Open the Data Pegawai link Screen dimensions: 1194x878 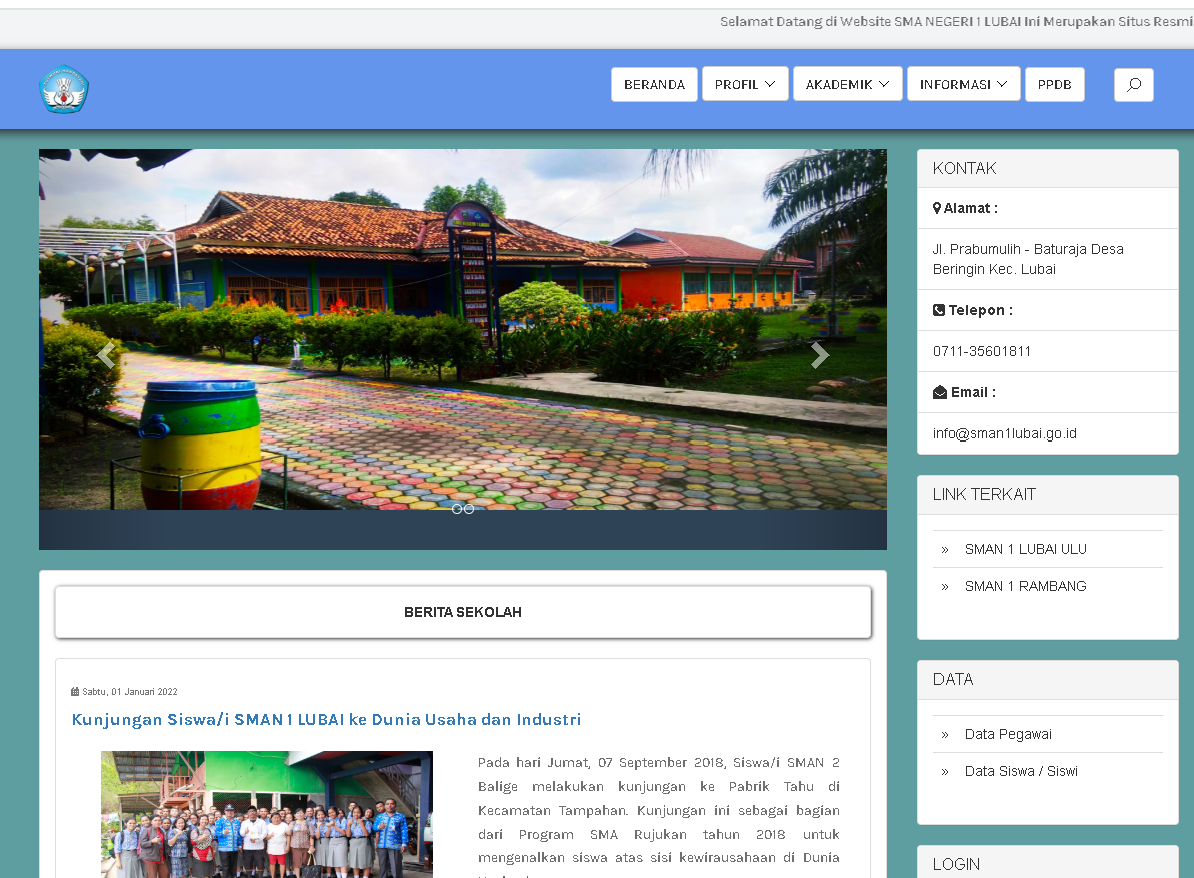tap(1008, 734)
